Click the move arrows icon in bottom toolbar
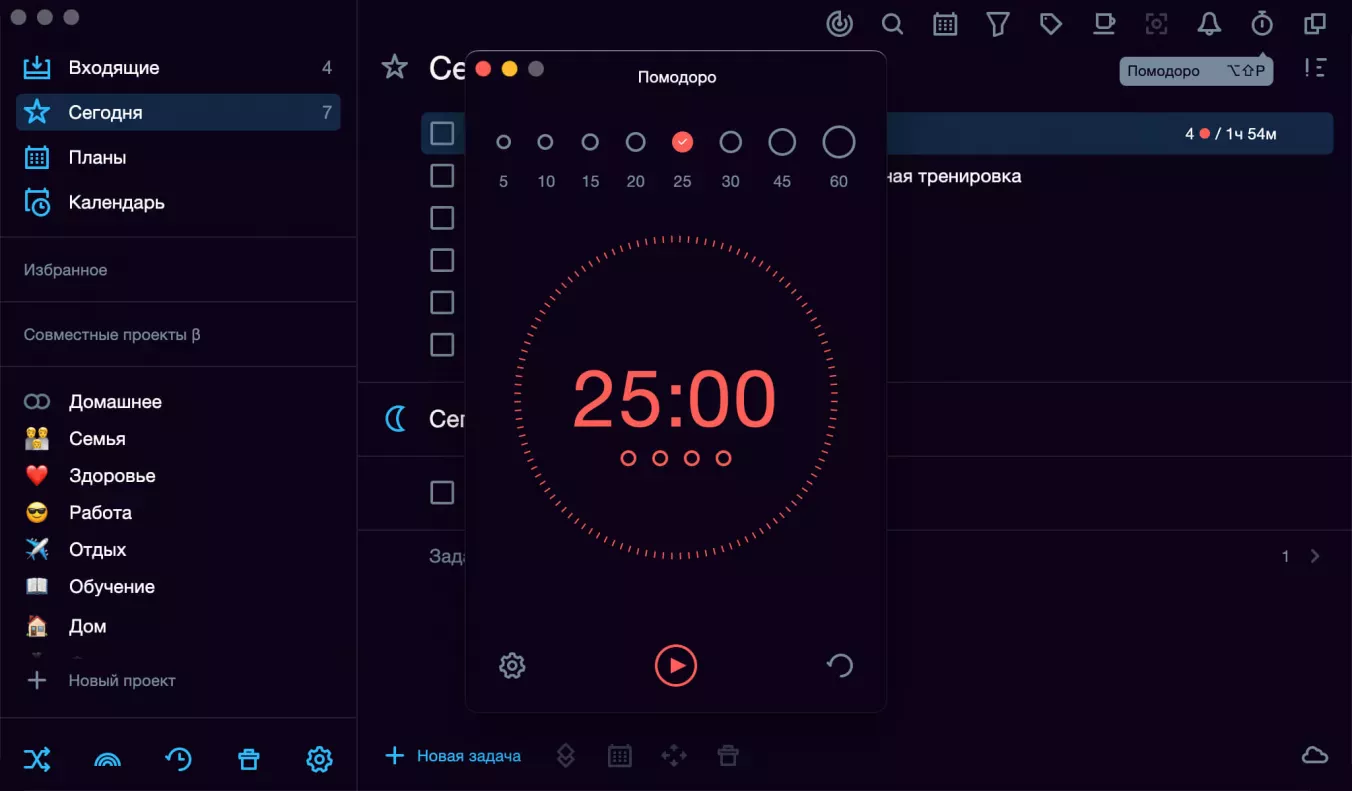Screen dimensions: 1352x791 click(x=674, y=756)
